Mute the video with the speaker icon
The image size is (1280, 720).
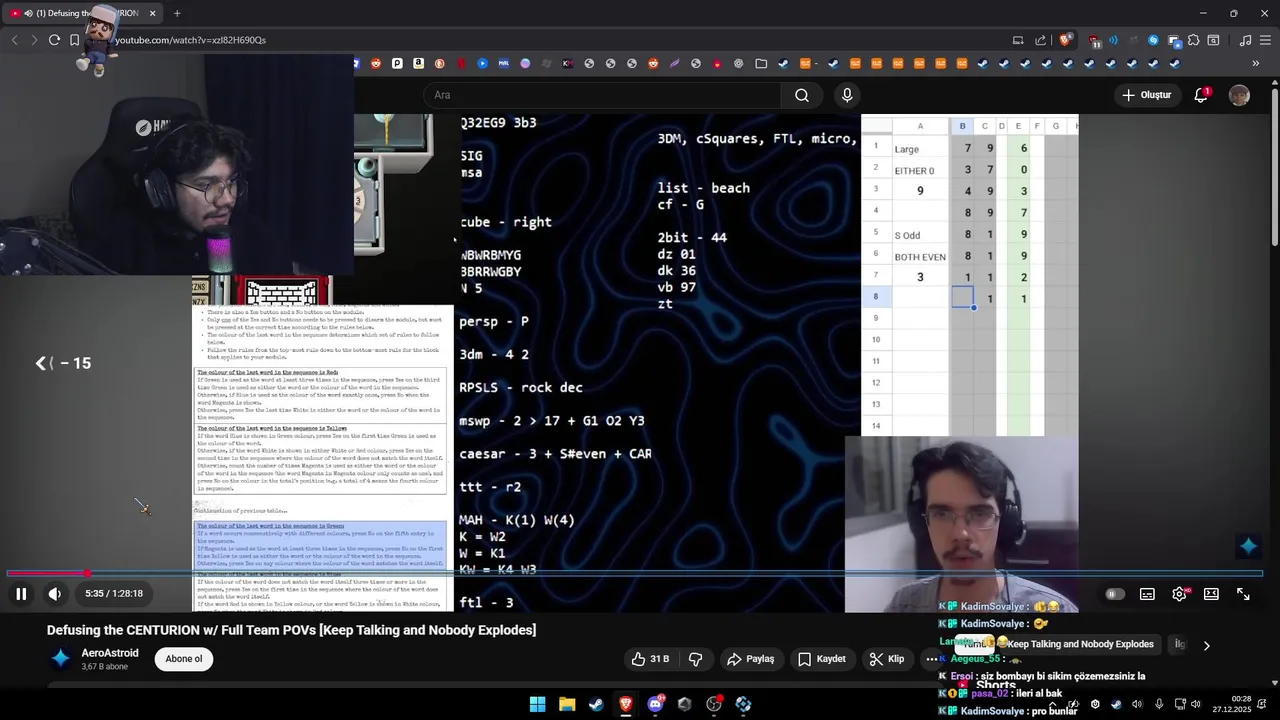(x=55, y=594)
